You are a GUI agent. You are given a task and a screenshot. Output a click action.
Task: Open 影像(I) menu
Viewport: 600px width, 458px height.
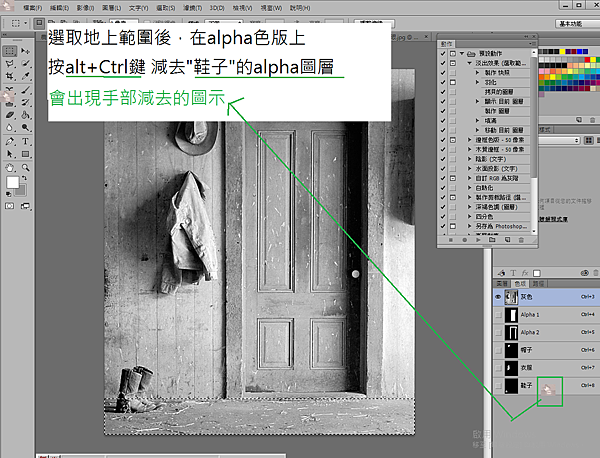point(85,8)
